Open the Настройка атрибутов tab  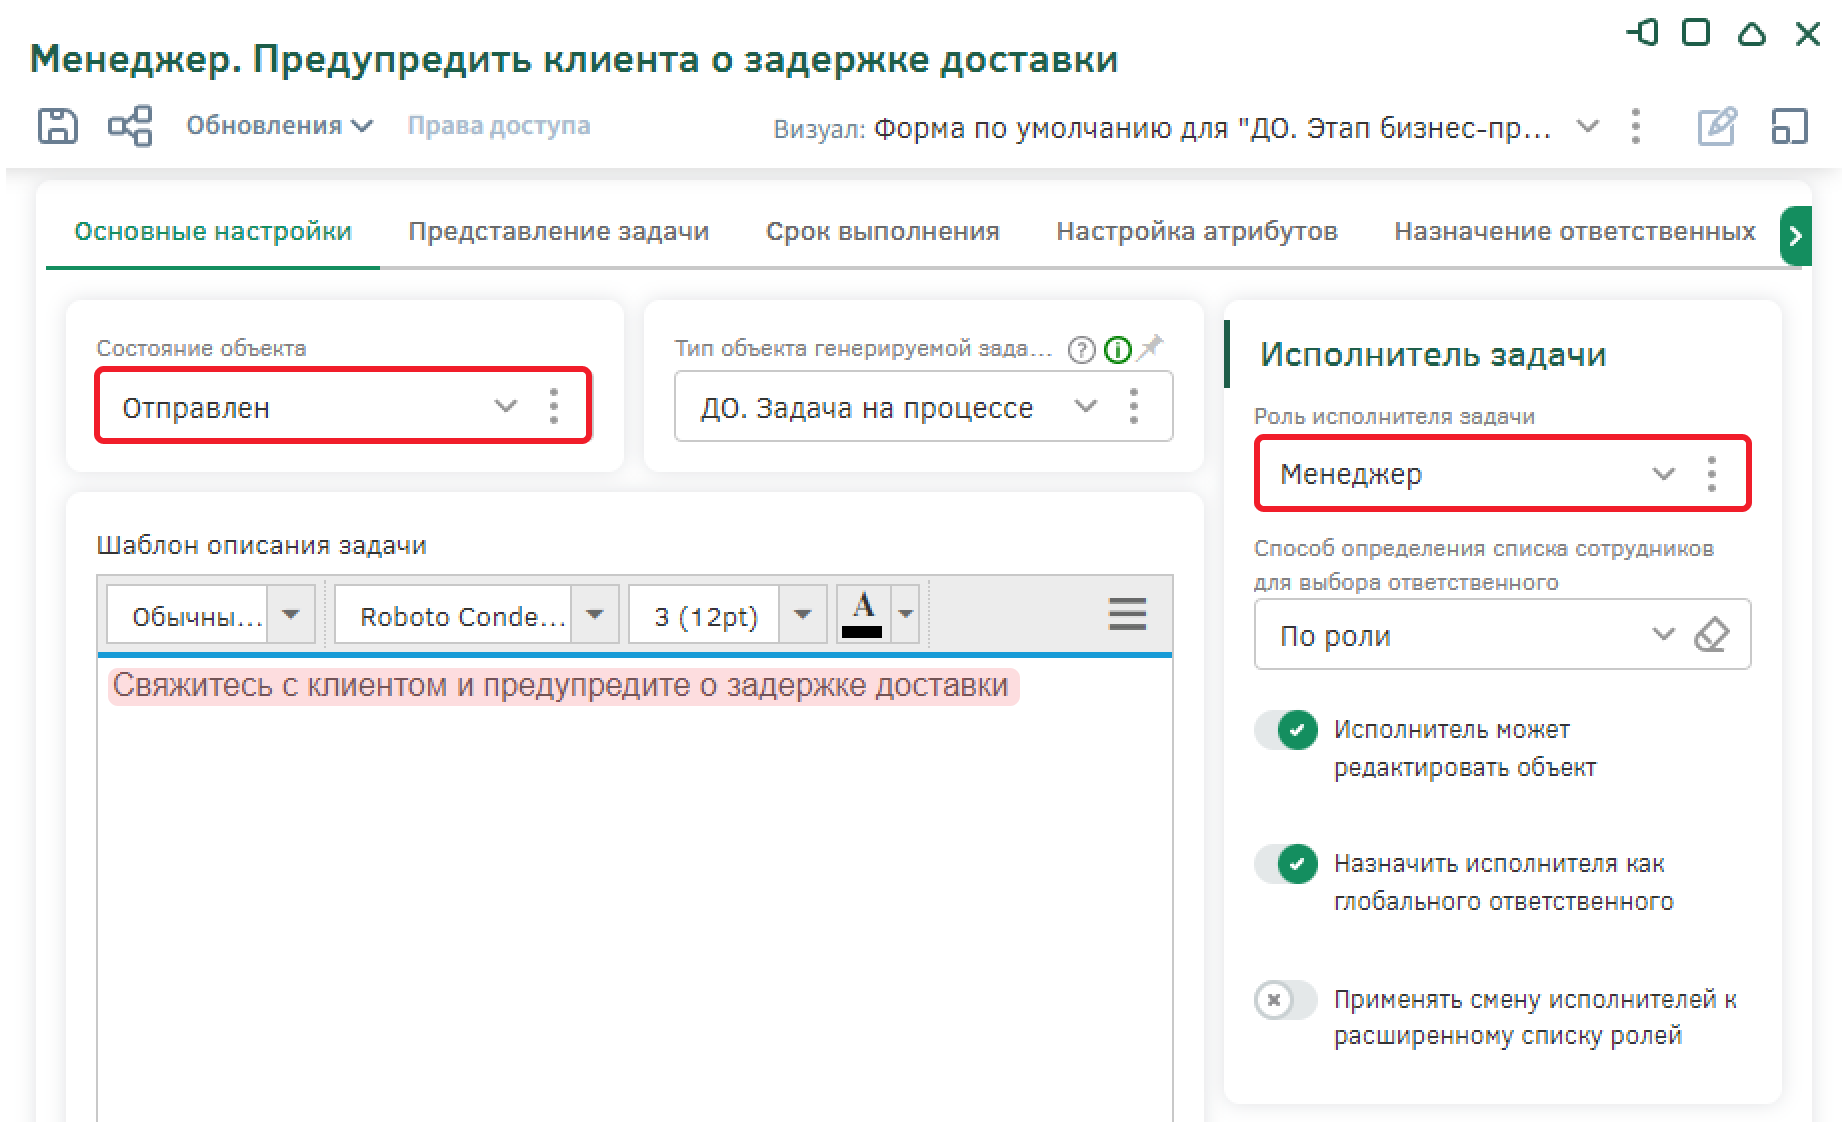1196,232
